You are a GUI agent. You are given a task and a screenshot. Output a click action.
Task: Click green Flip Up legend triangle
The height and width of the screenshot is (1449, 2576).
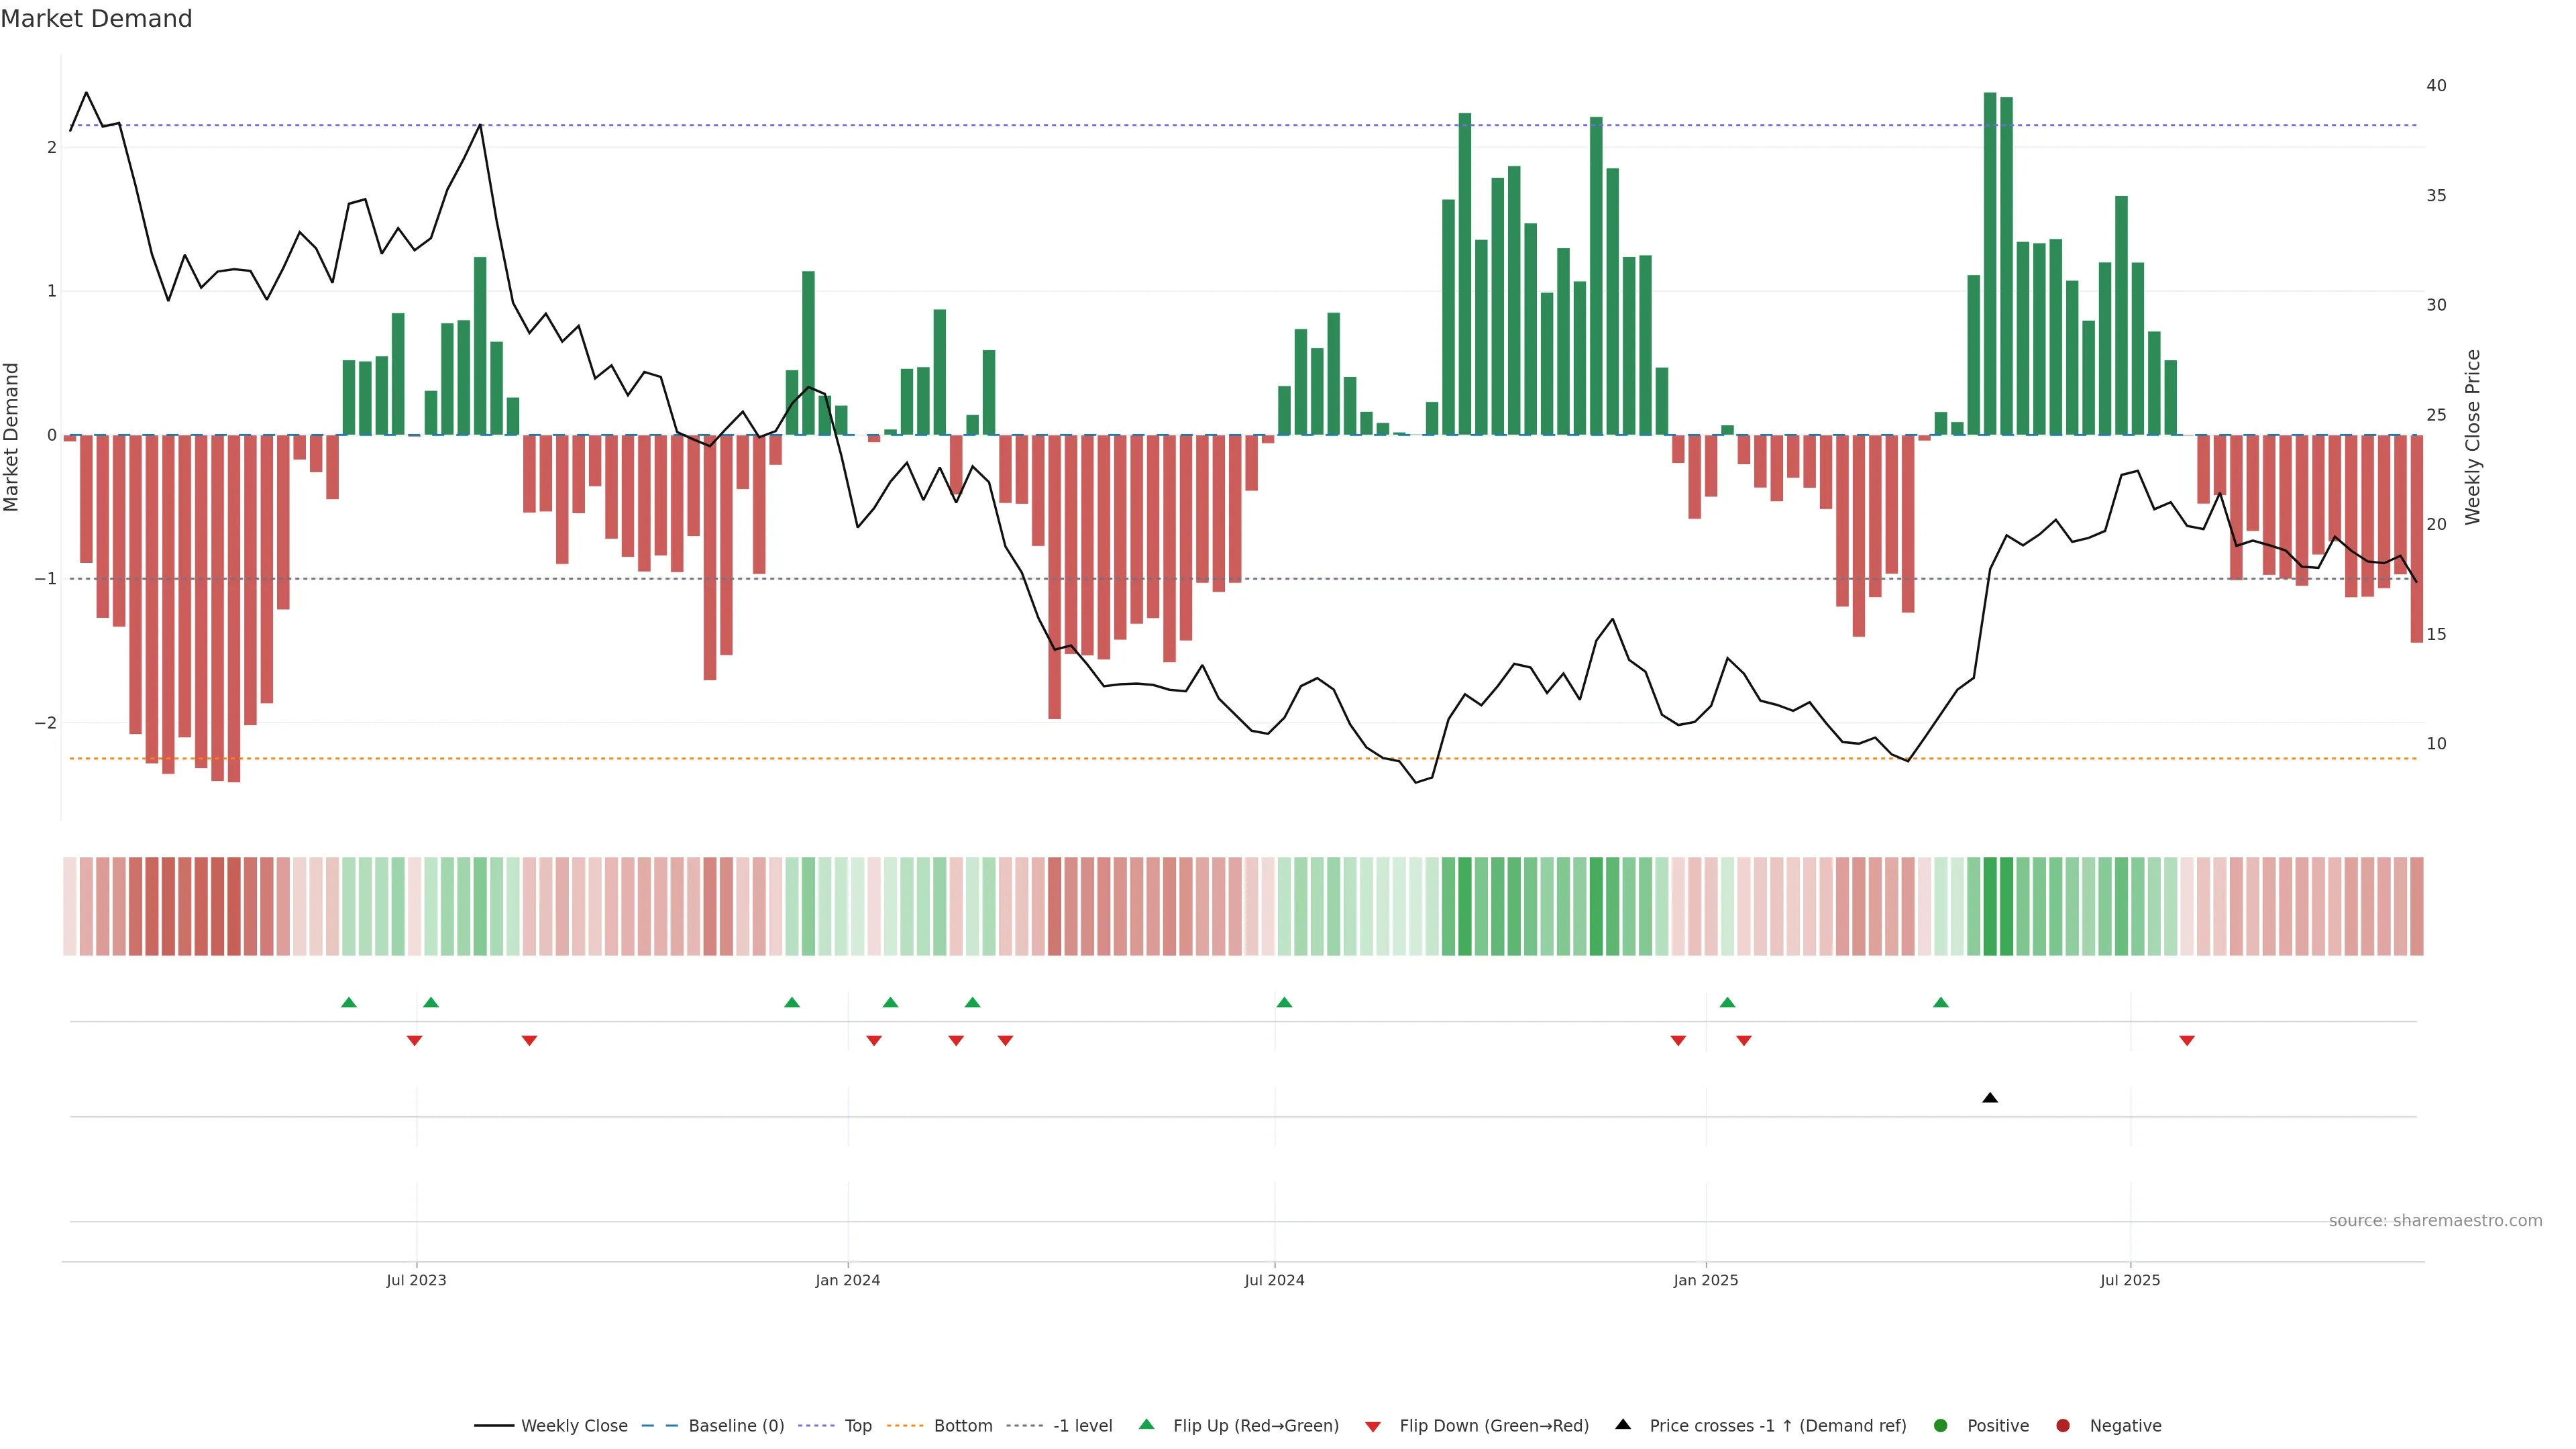click(1146, 1424)
